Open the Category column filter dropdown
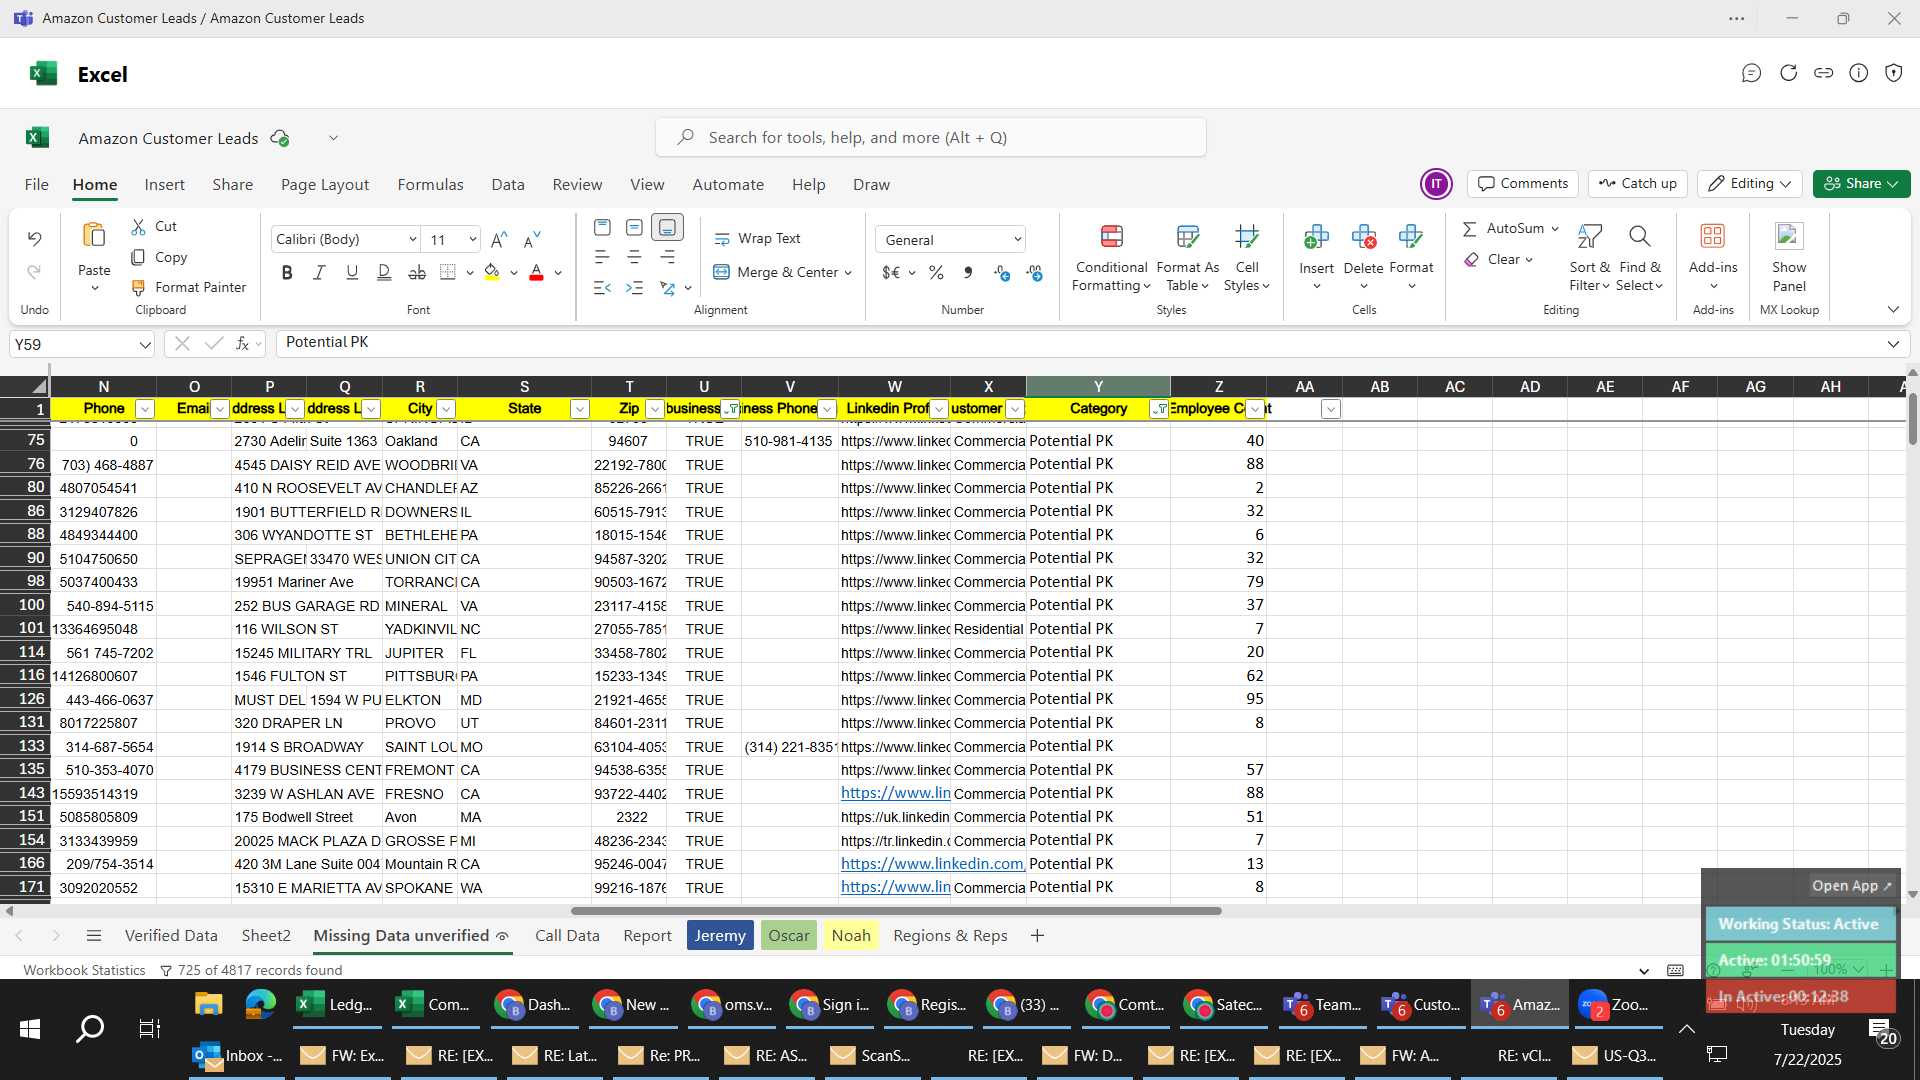The image size is (1920, 1080). [x=1159, y=409]
